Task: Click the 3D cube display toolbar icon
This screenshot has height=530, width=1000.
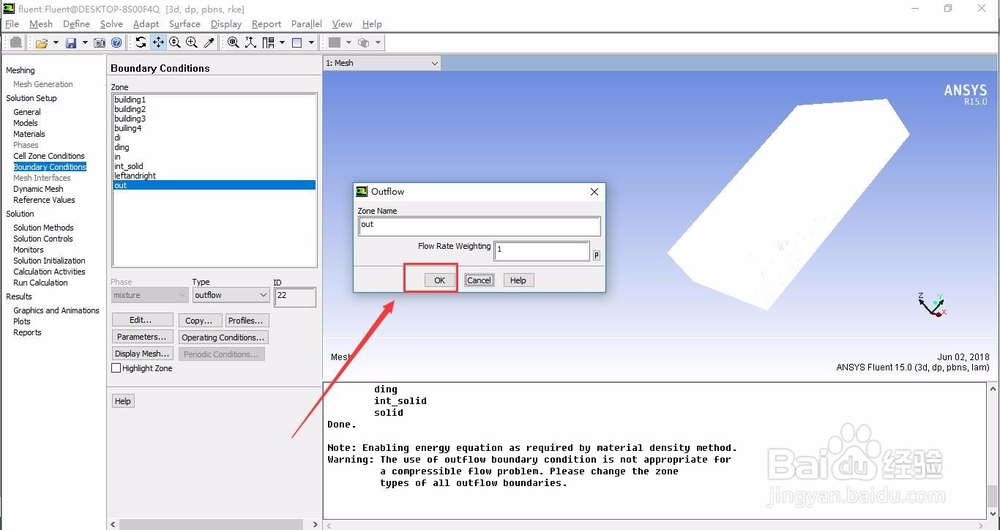Action: [x=364, y=43]
